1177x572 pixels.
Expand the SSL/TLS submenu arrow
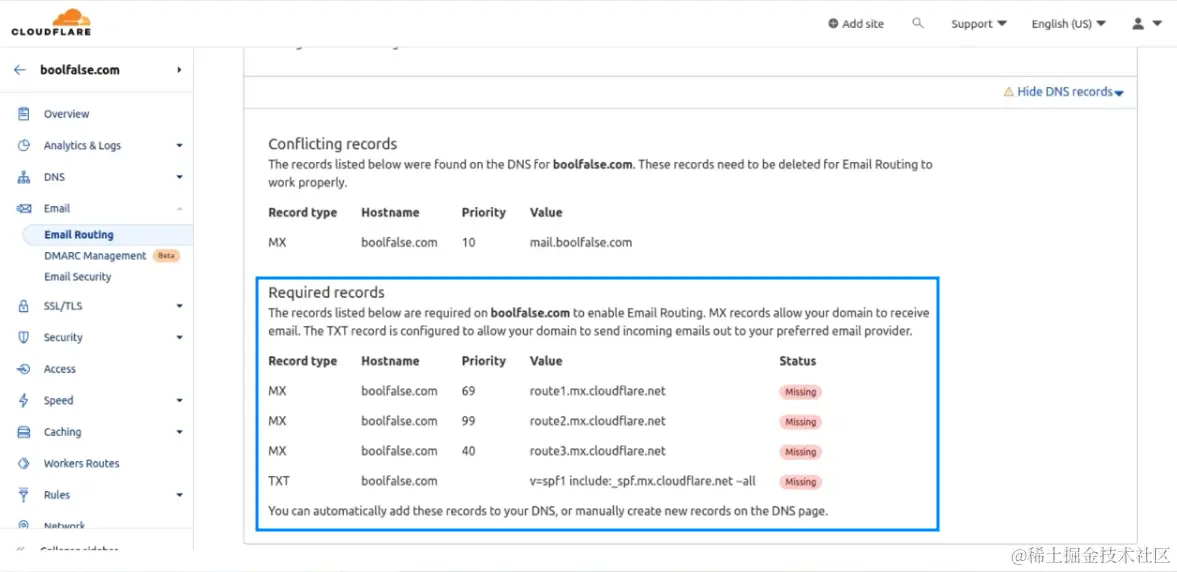179,306
